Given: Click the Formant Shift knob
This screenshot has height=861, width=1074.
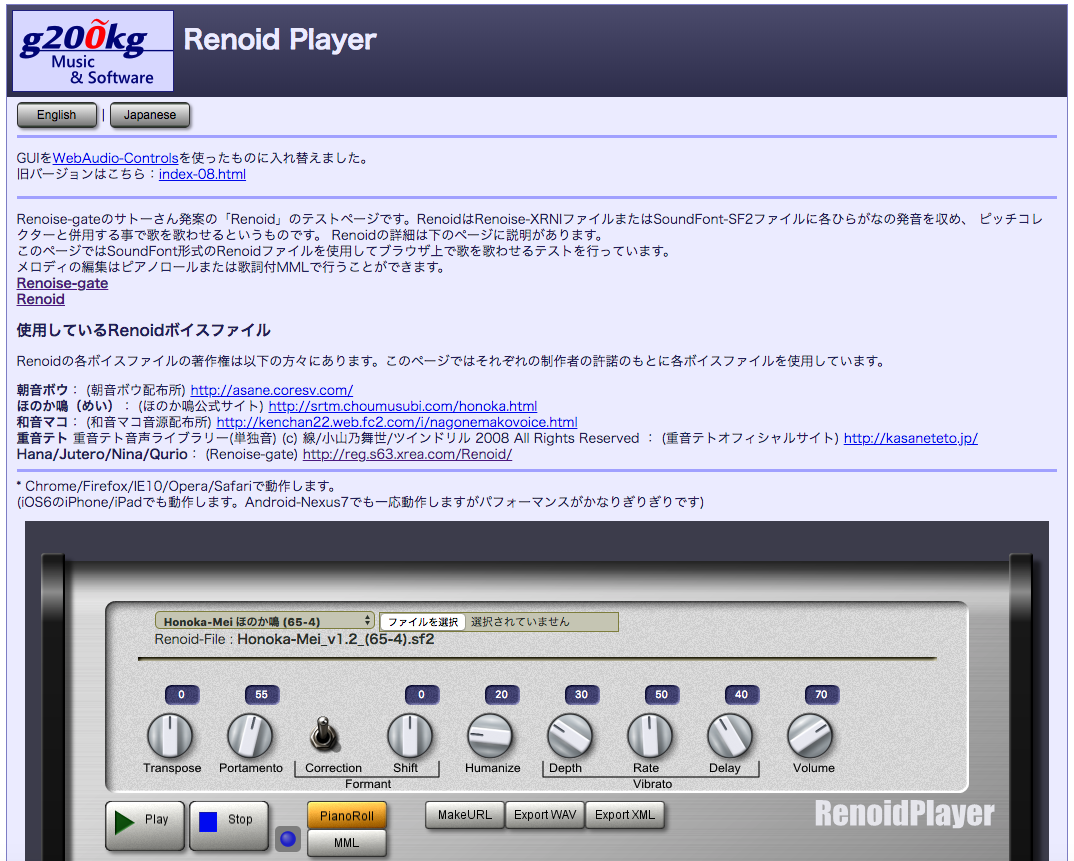Looking at the screenshot, I should pos(410,736).
